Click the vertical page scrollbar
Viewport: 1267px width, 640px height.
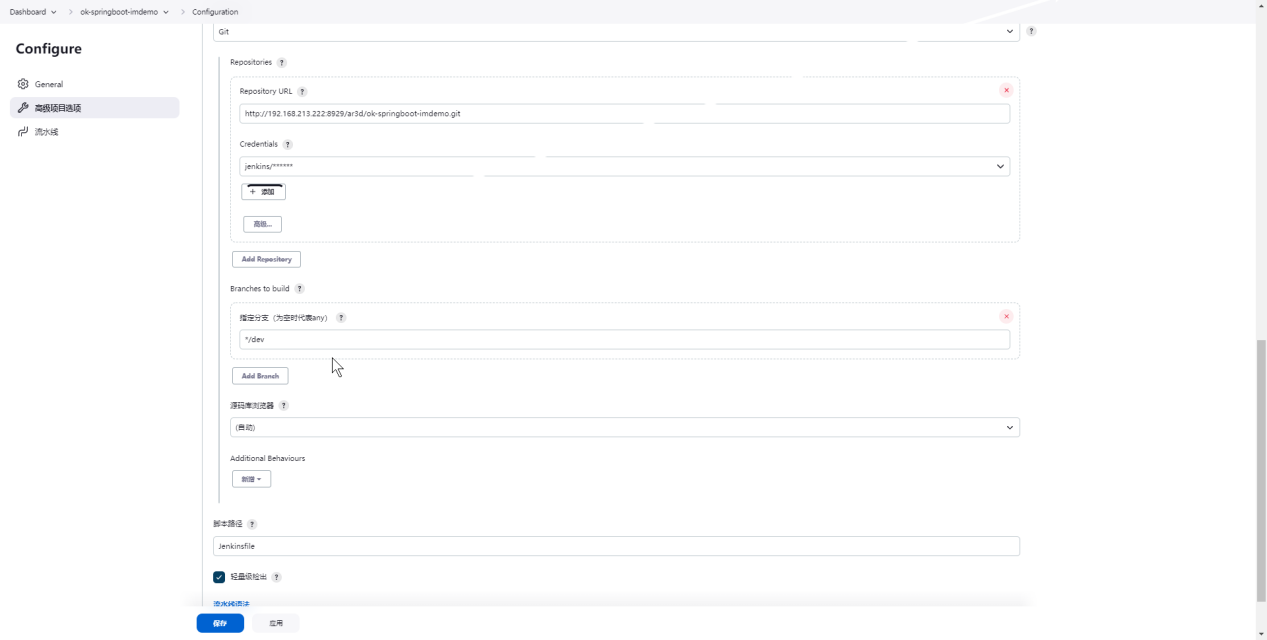click(1260, 470)
